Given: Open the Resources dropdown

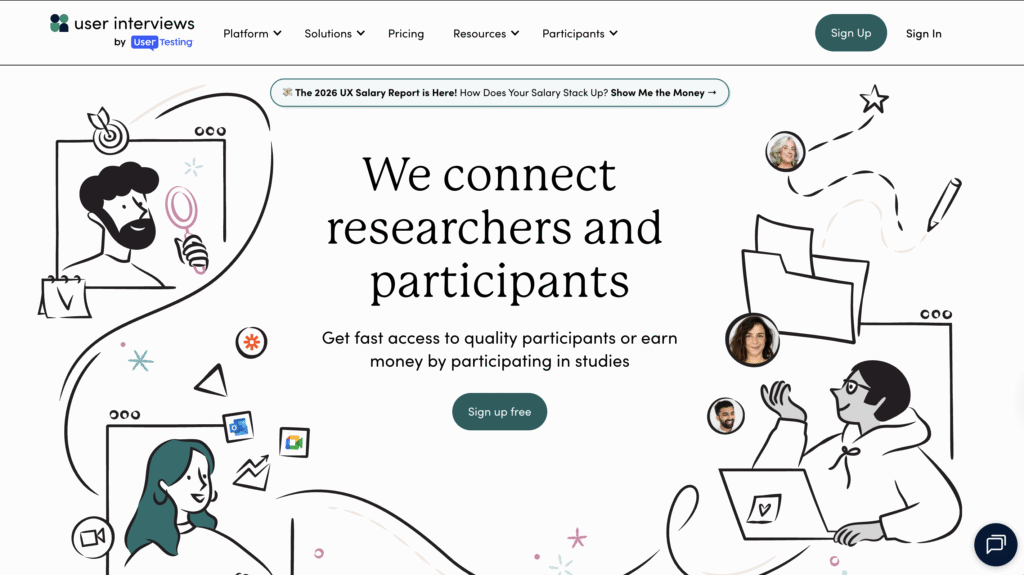Looking at the screenshot, I should pos(486,33).
